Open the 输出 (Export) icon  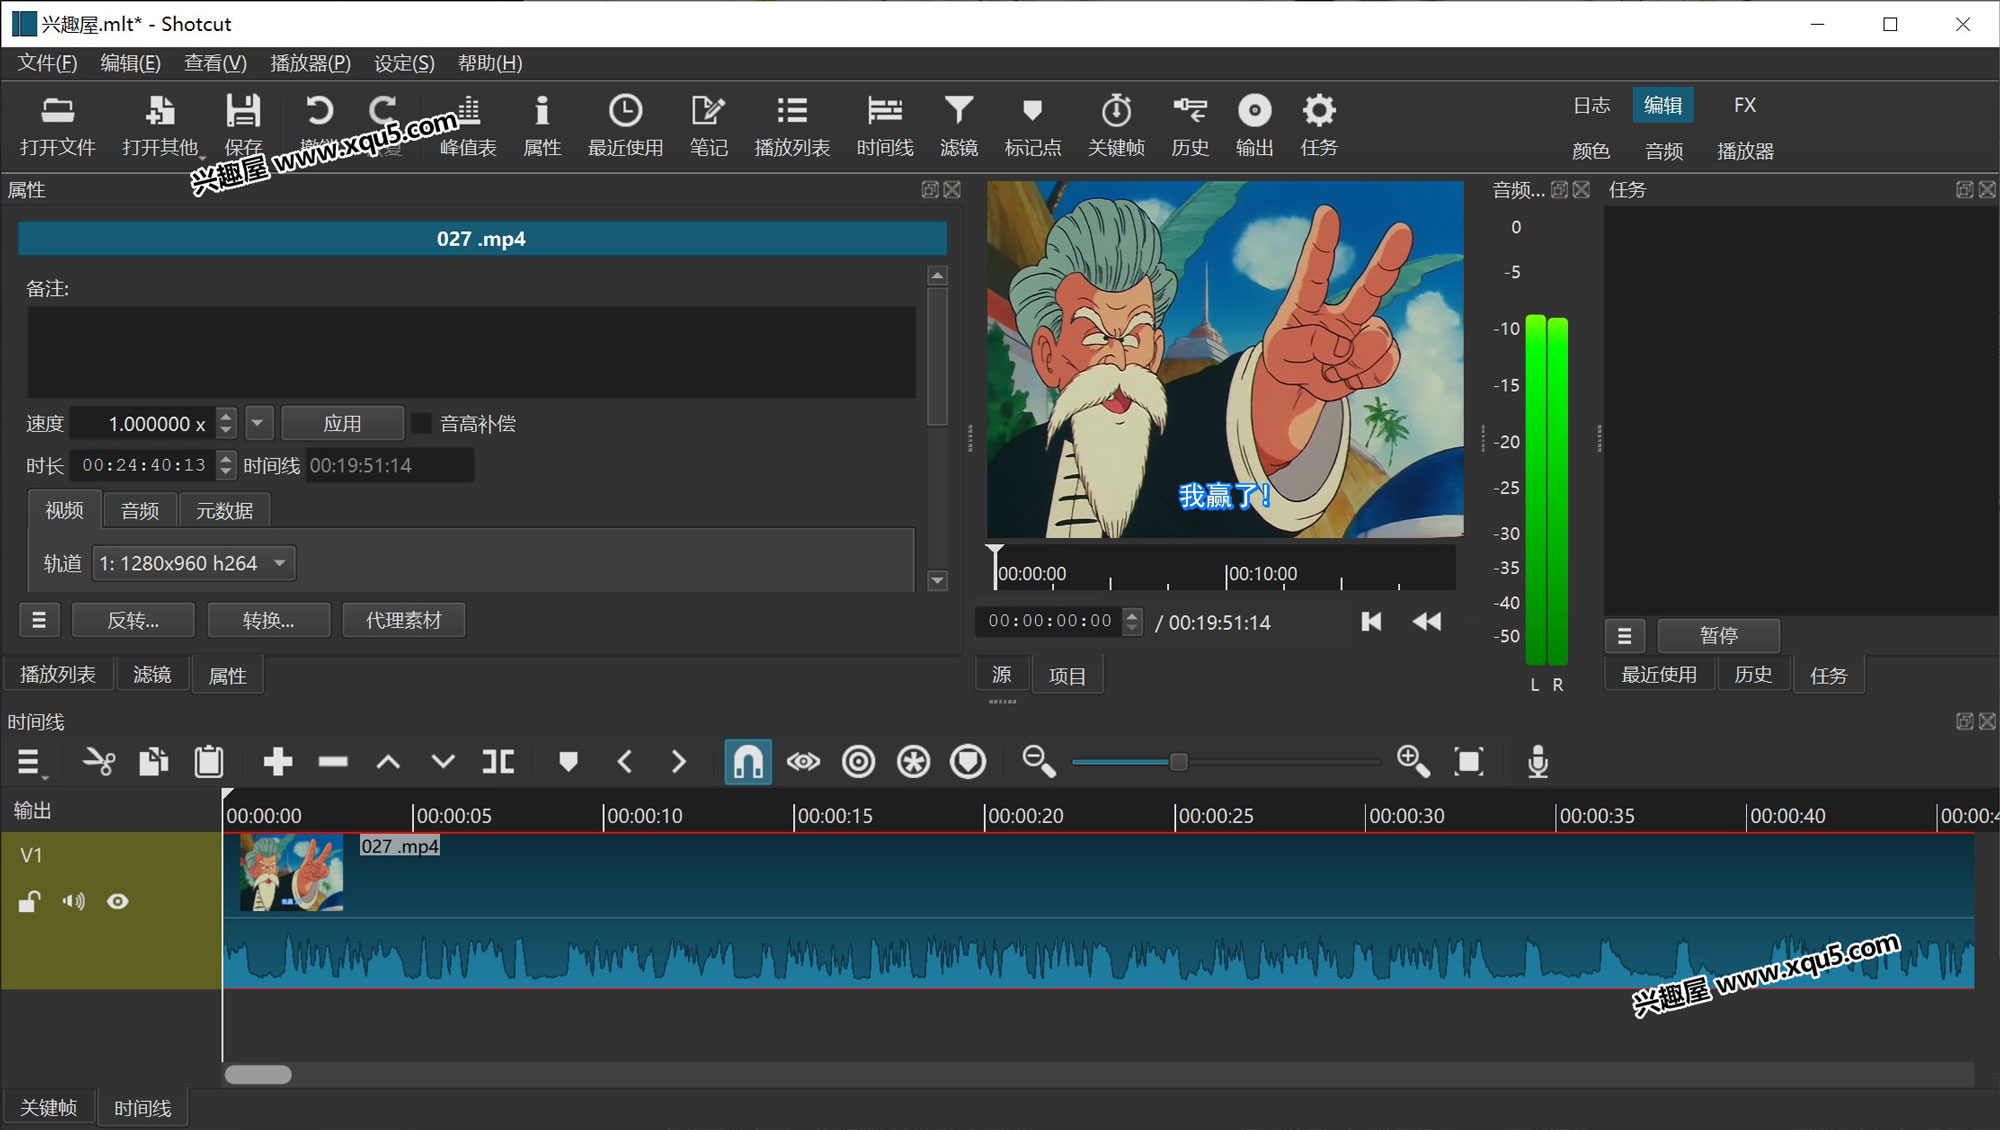(x=1254, y=125)
